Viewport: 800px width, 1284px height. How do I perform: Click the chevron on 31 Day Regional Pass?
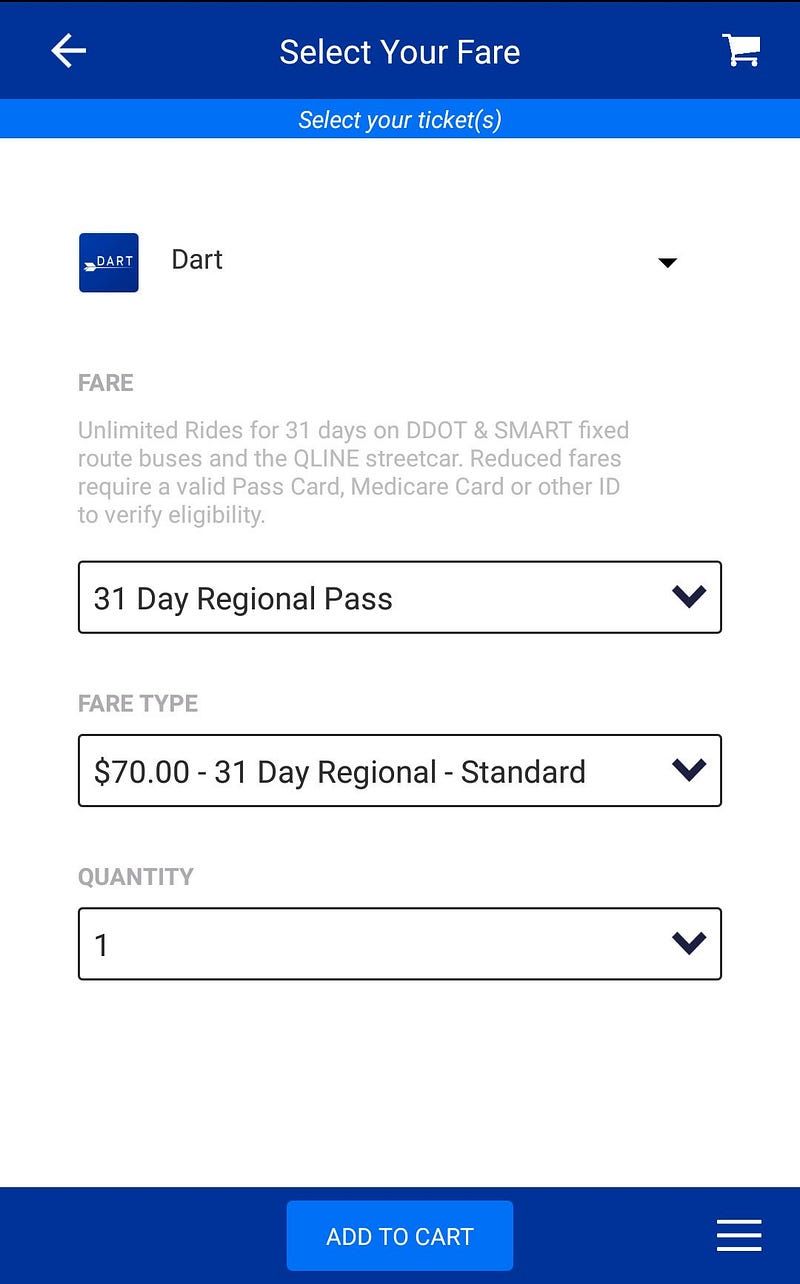coord(689,597)
